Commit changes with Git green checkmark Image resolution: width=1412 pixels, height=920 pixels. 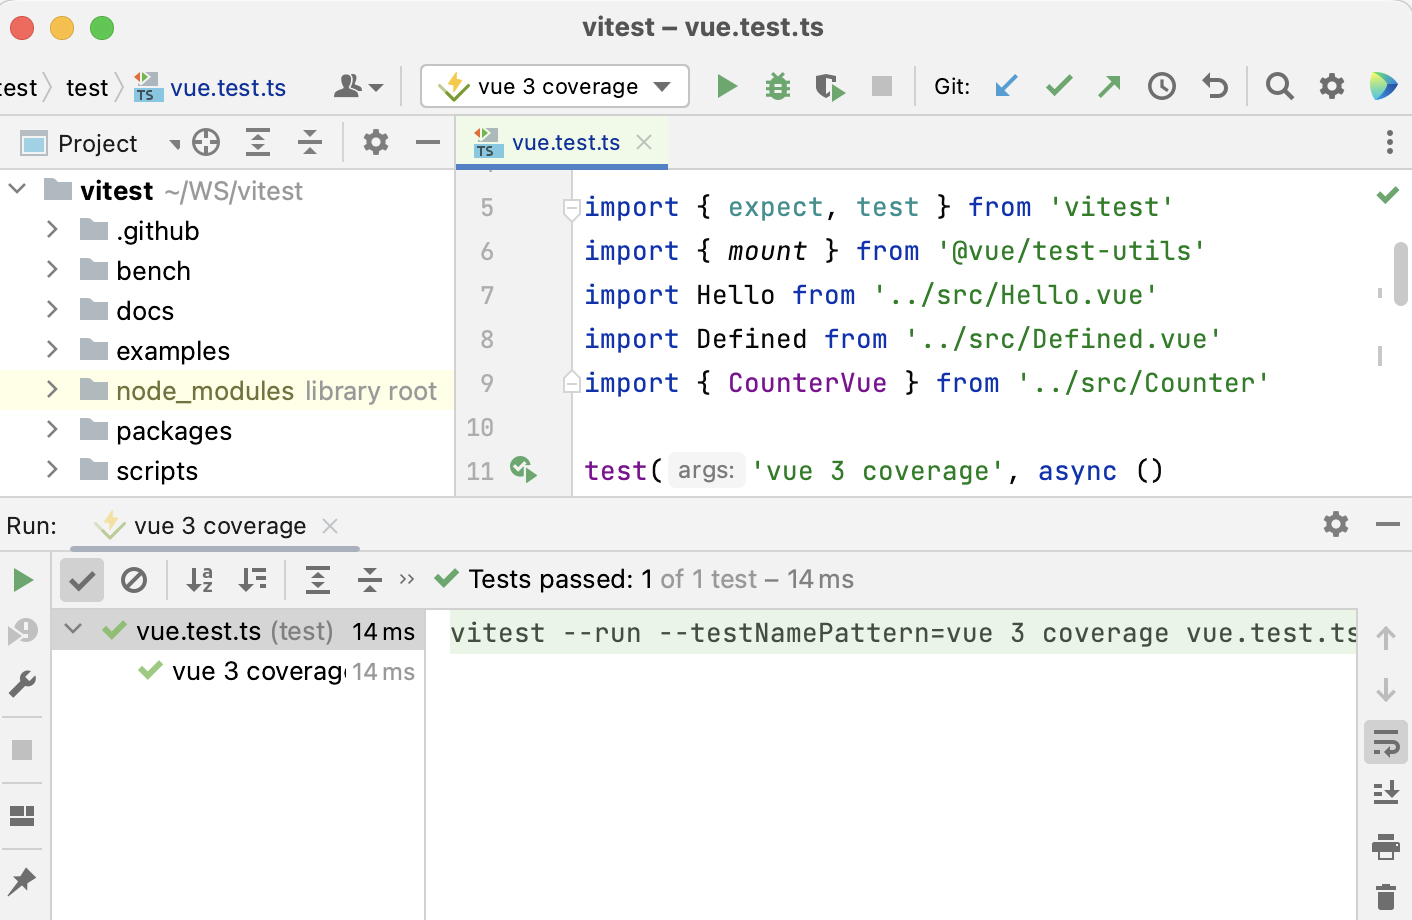tap(1059, 87)
